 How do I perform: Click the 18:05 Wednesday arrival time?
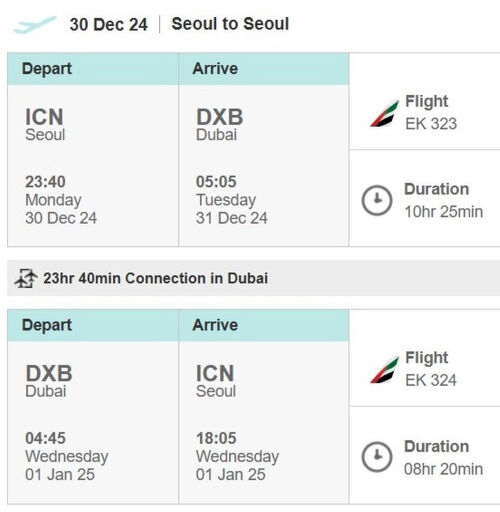tap(237, 456)
